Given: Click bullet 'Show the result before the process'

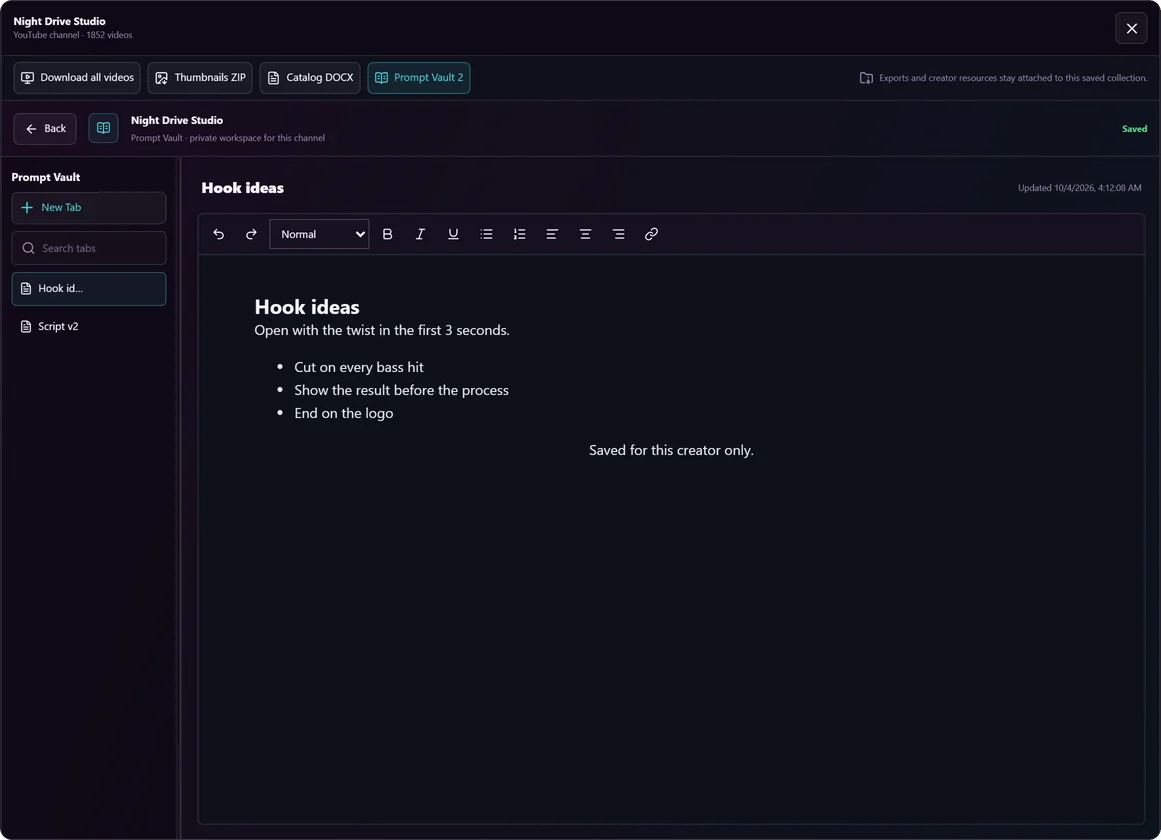Looking at the screenshot, I should (401, 390).
